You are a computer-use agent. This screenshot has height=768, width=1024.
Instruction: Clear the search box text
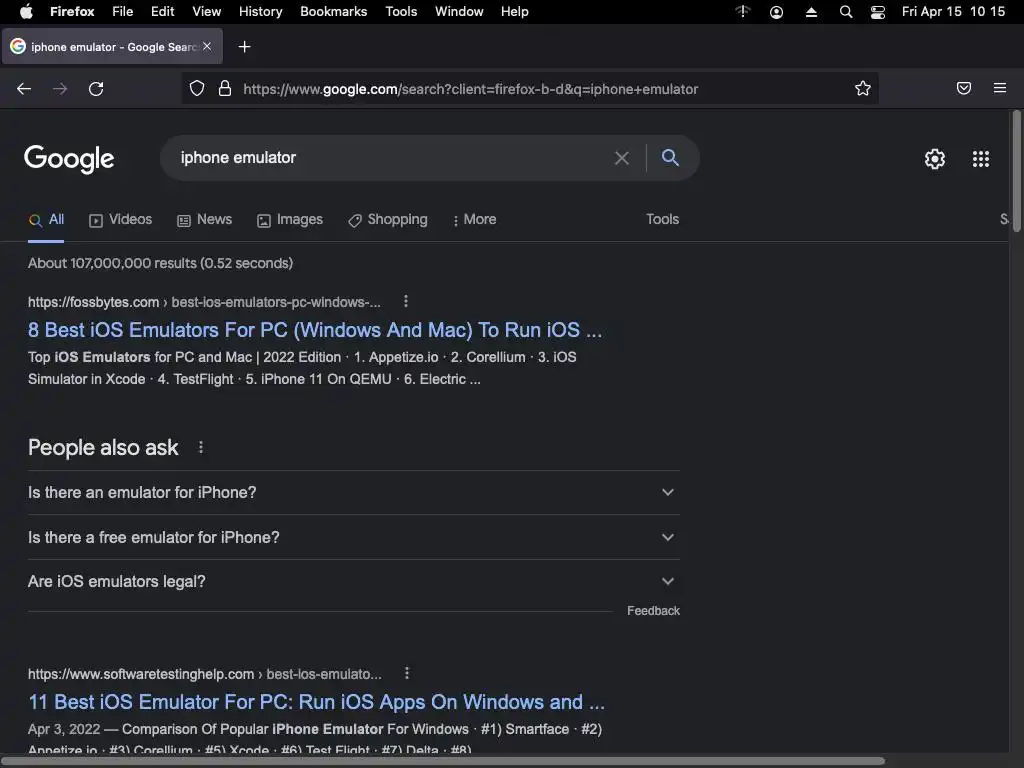622,158
